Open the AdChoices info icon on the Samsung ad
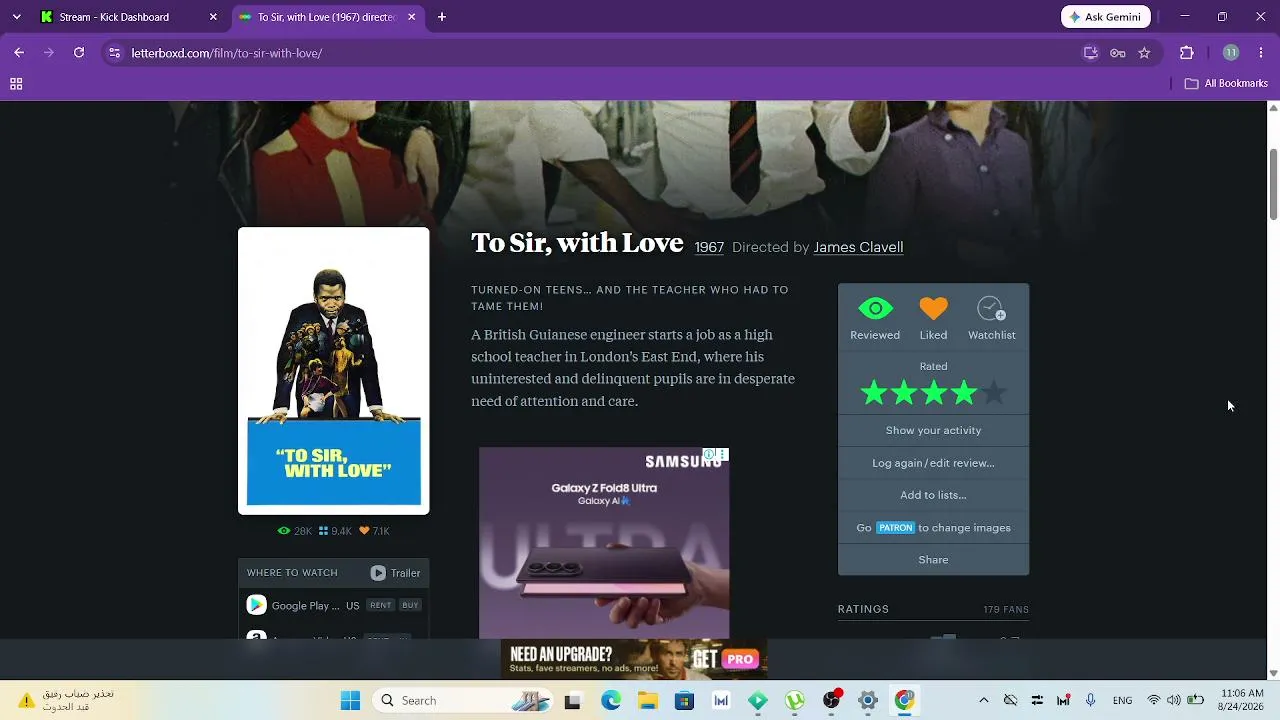This screenshot has height=720, width=1280. (x=709, y=455)
